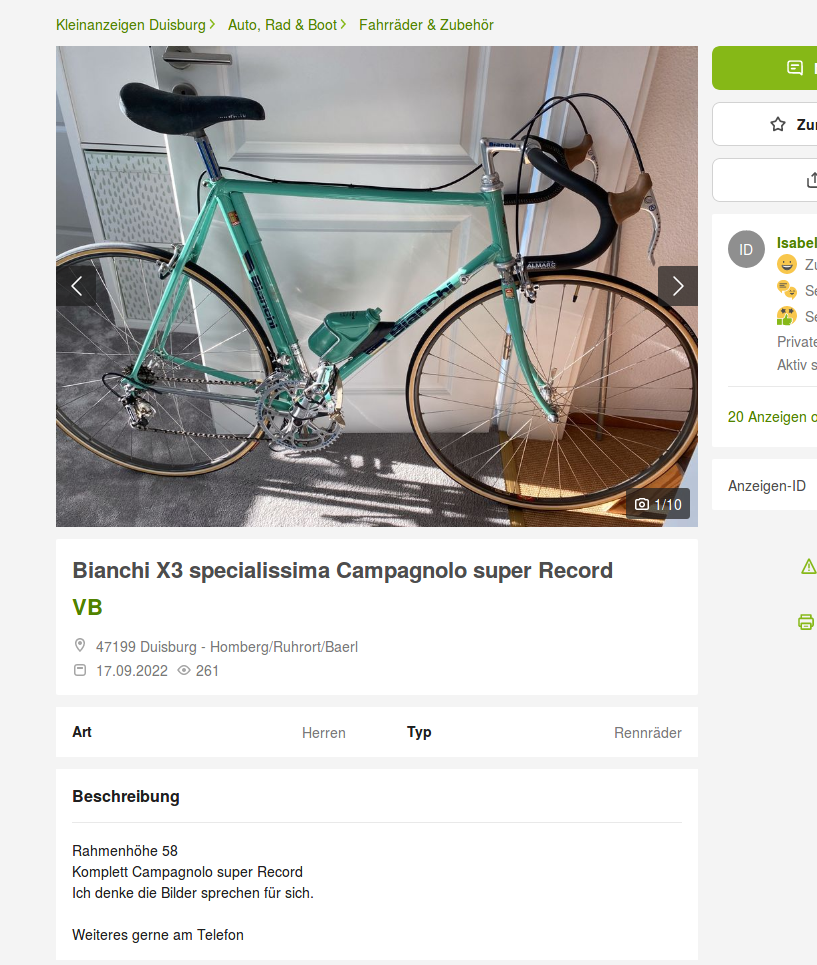Open the share listing button
This screenshot has width=817, height=965.
(x=765, y=180)
